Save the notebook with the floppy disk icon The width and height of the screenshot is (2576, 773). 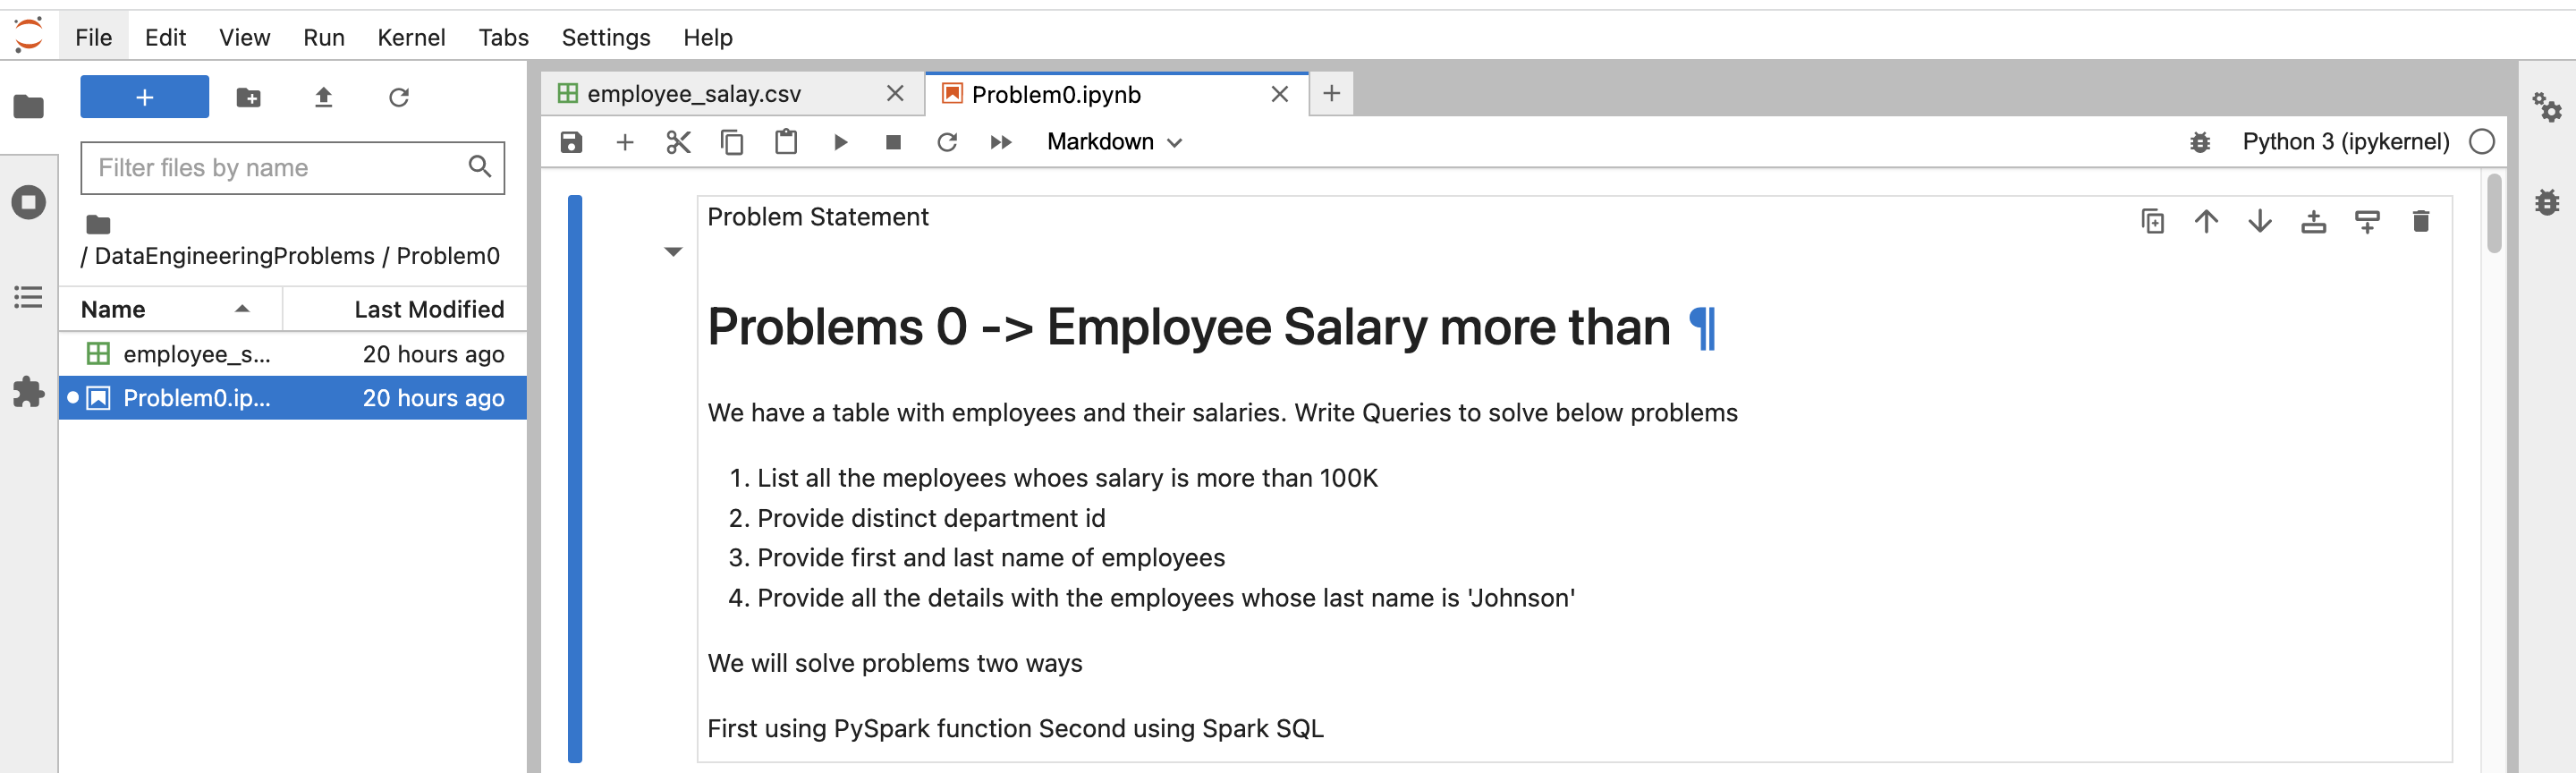571,142
